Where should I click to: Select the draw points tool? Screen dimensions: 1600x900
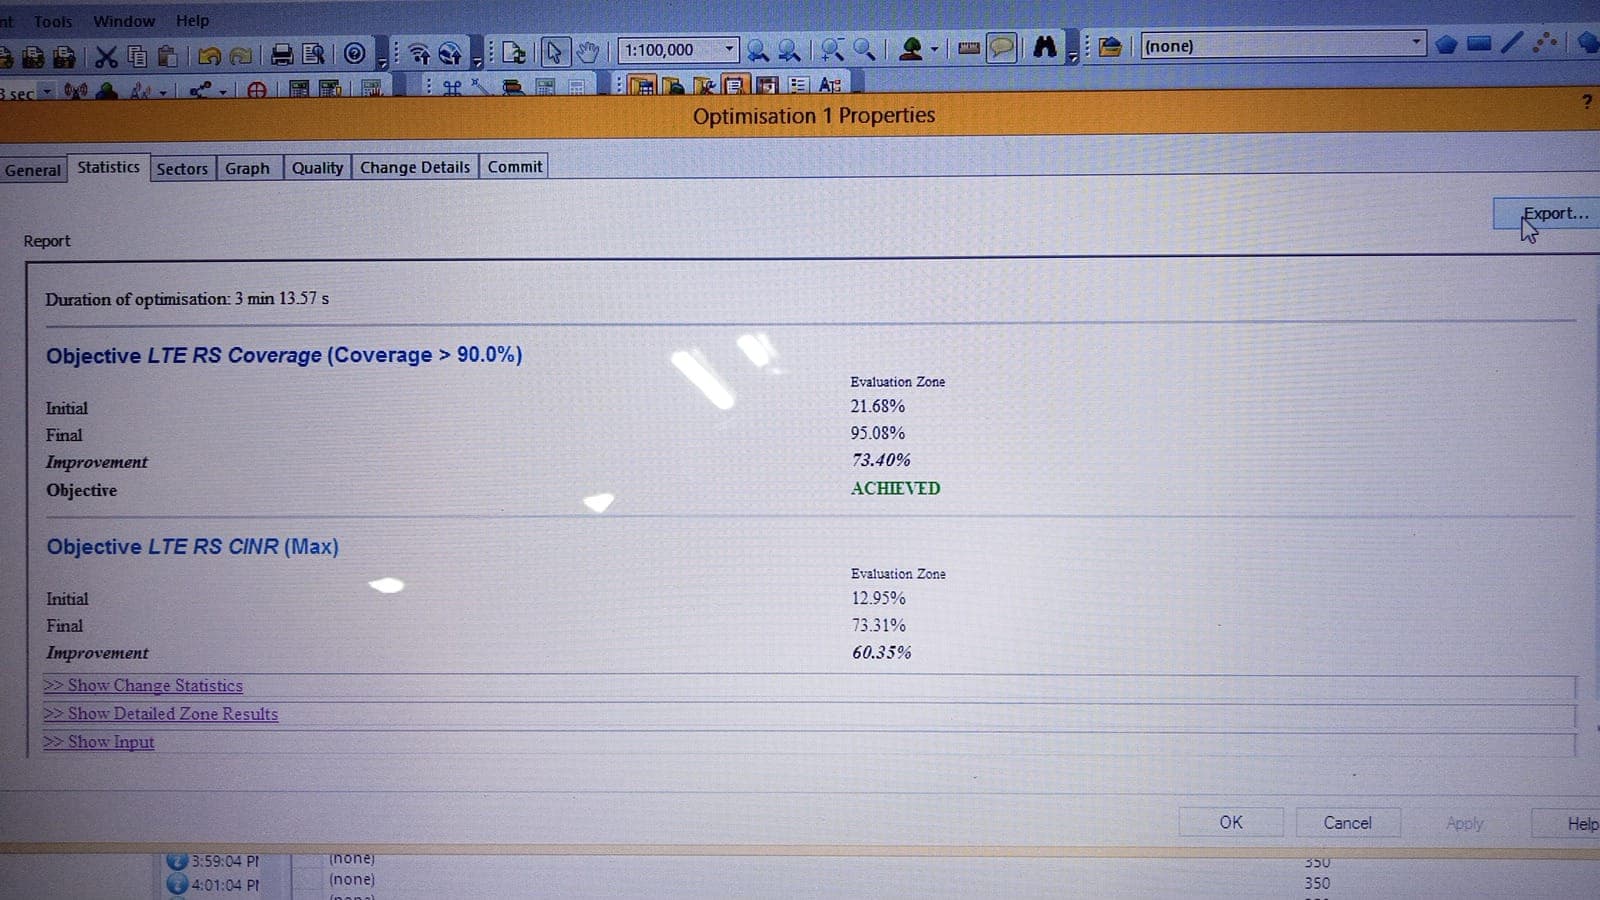(1545, 42)
